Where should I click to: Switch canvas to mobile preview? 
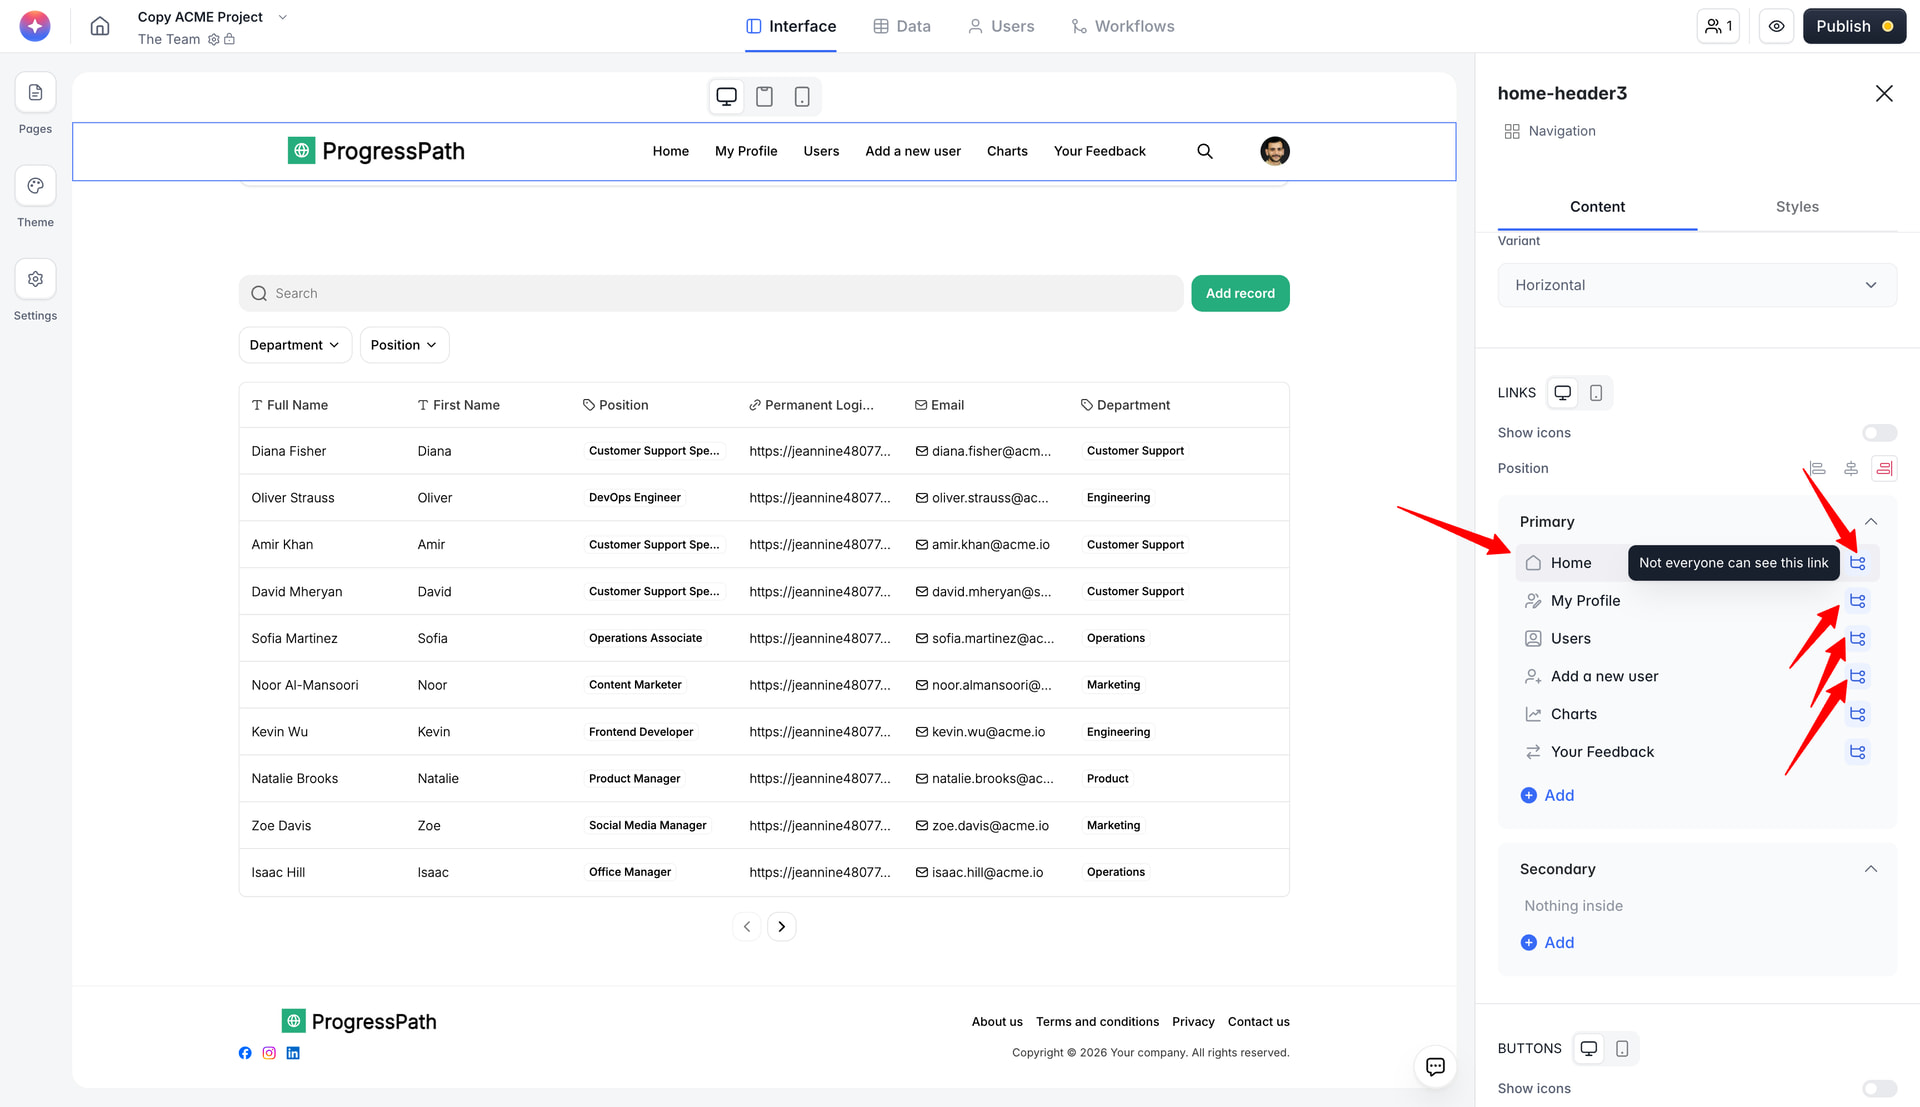tap(802, 97)
